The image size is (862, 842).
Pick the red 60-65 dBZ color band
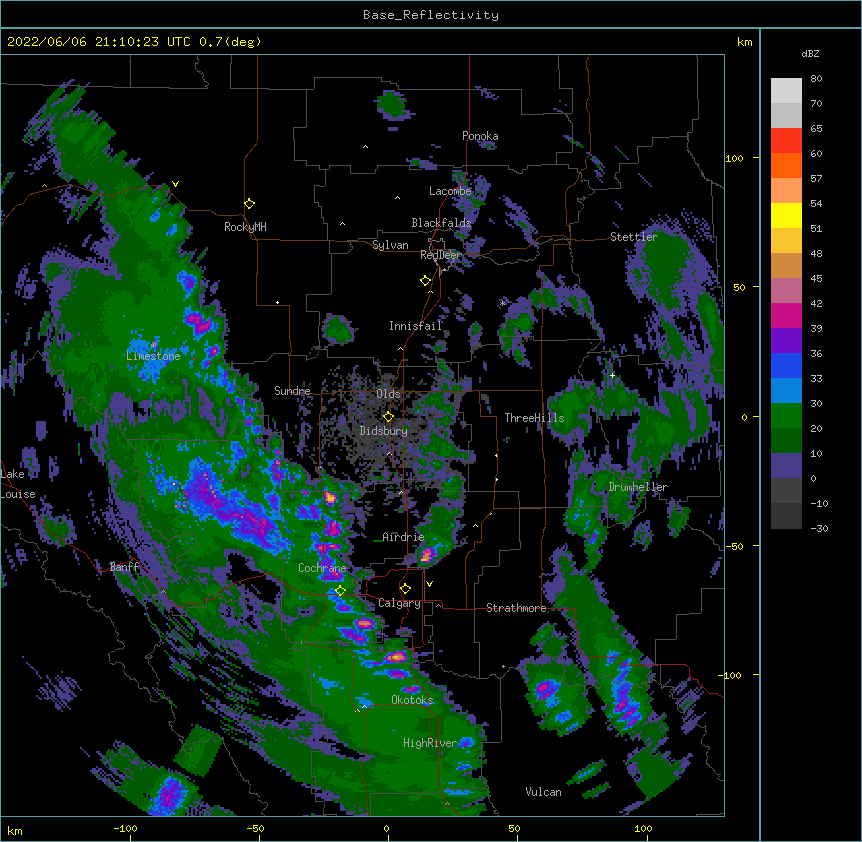click(786, 141)
